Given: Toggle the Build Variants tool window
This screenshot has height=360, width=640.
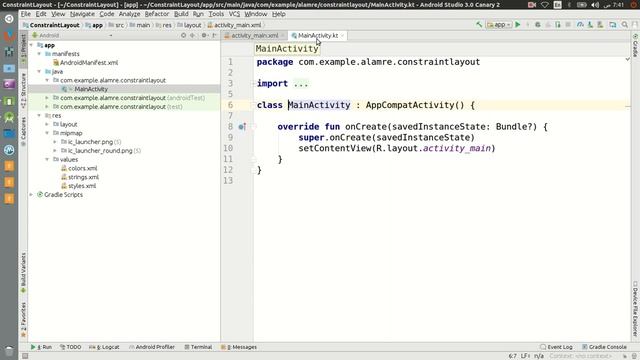Looking at the screenshot, I should (x=23, y=273).
